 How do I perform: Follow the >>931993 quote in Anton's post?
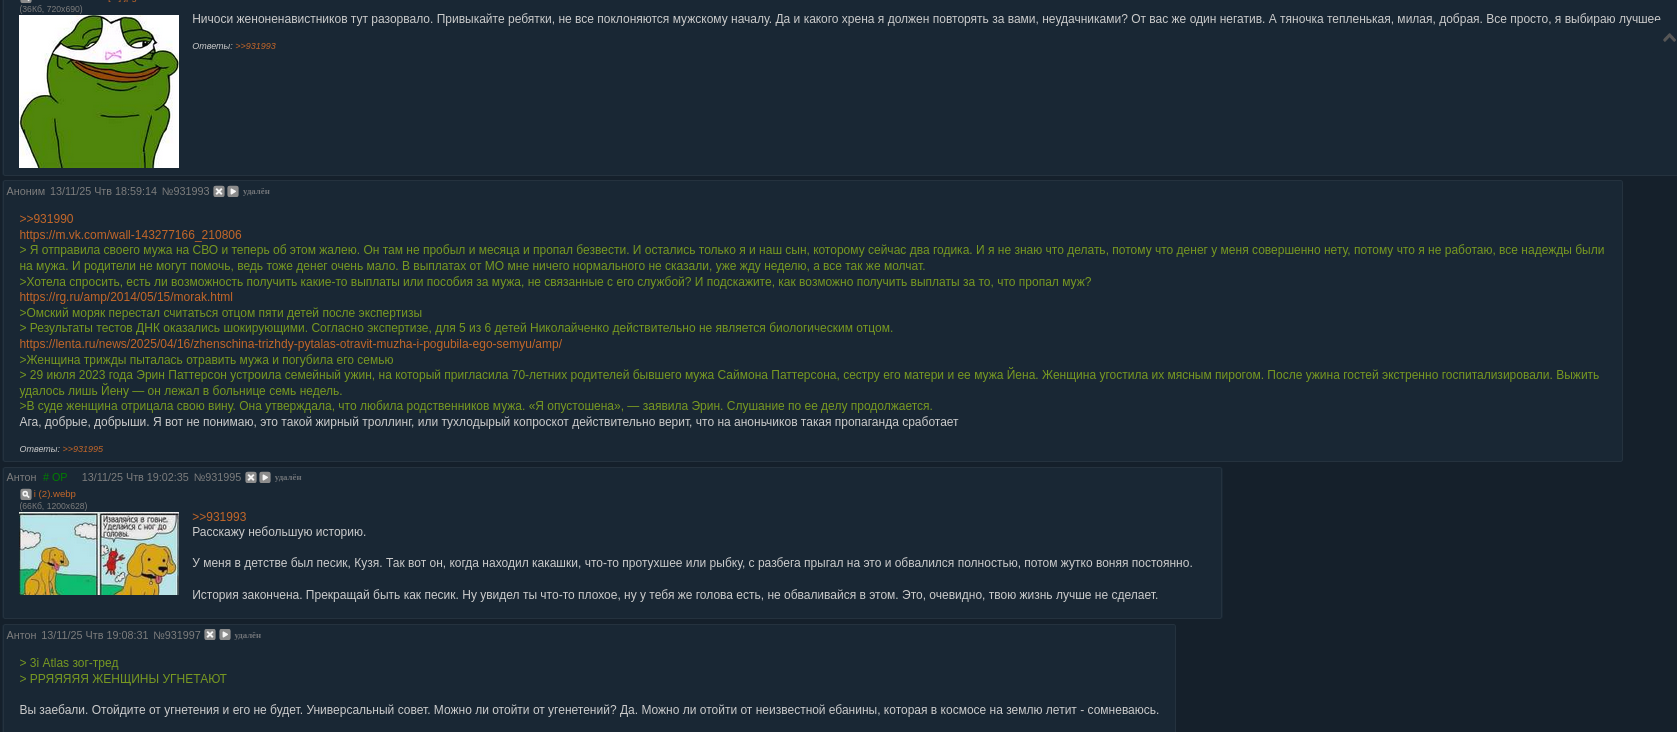pos(219,517)
